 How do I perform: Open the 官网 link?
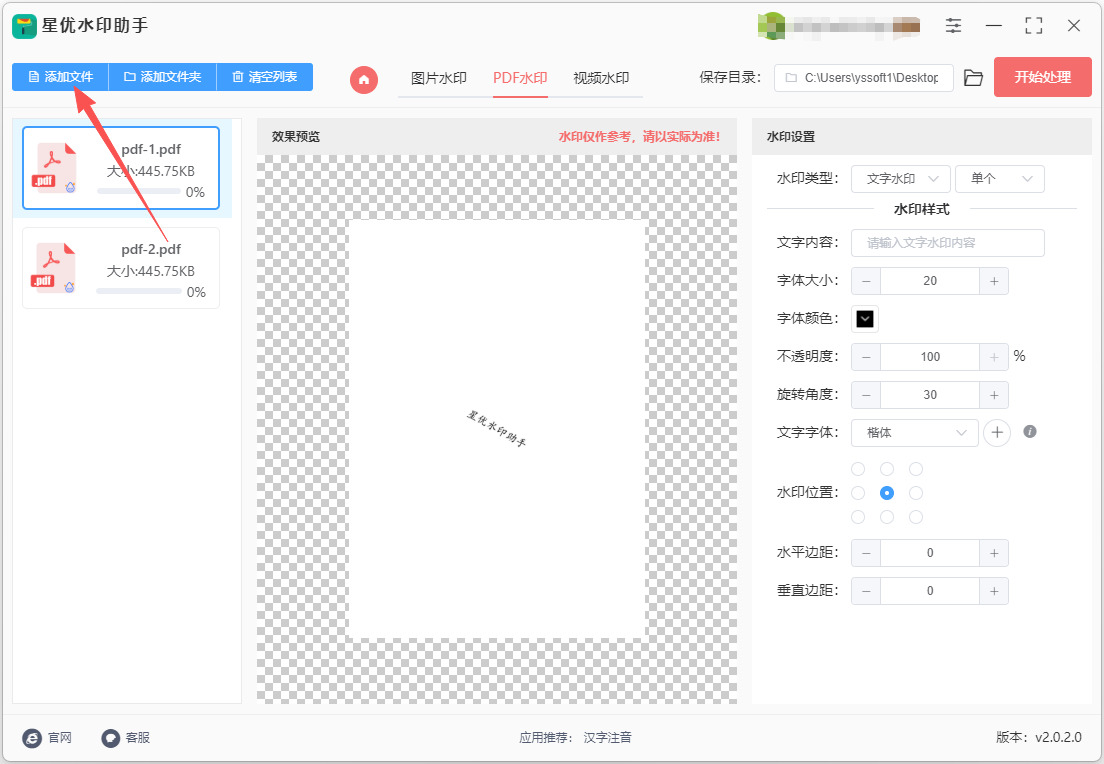(x=60, y=738)
